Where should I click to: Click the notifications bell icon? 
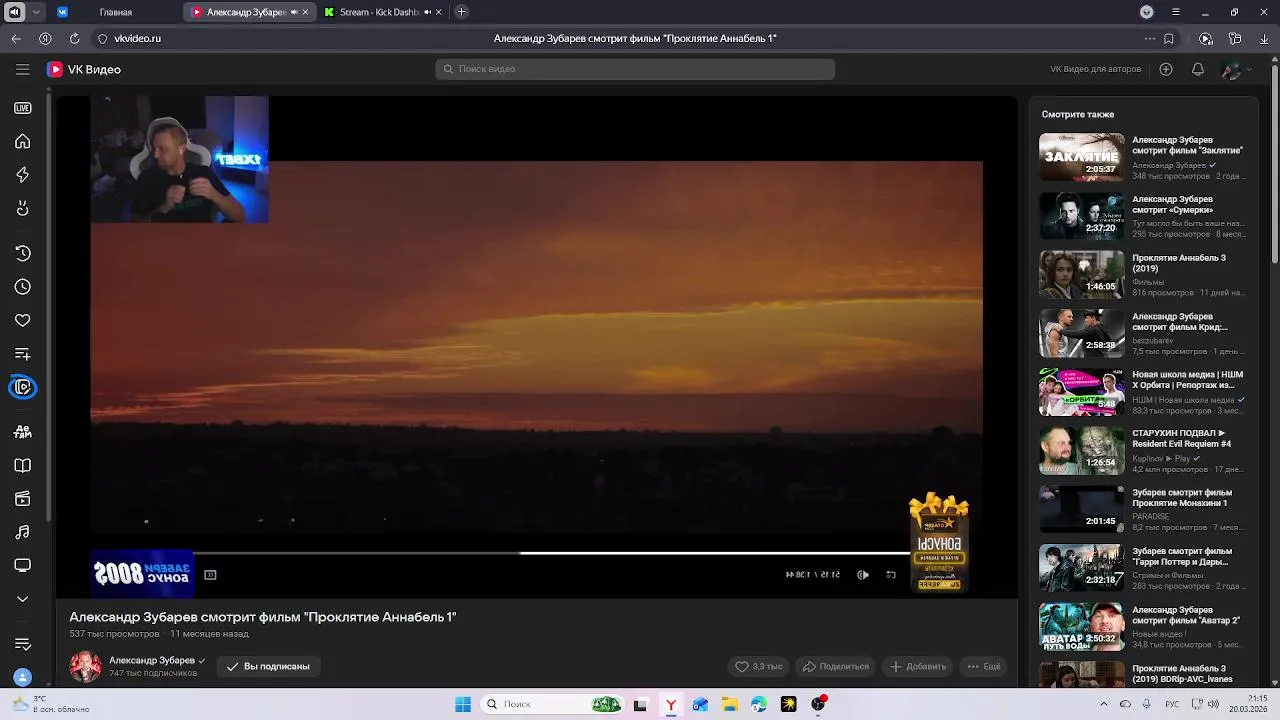tap(1197, 69)
